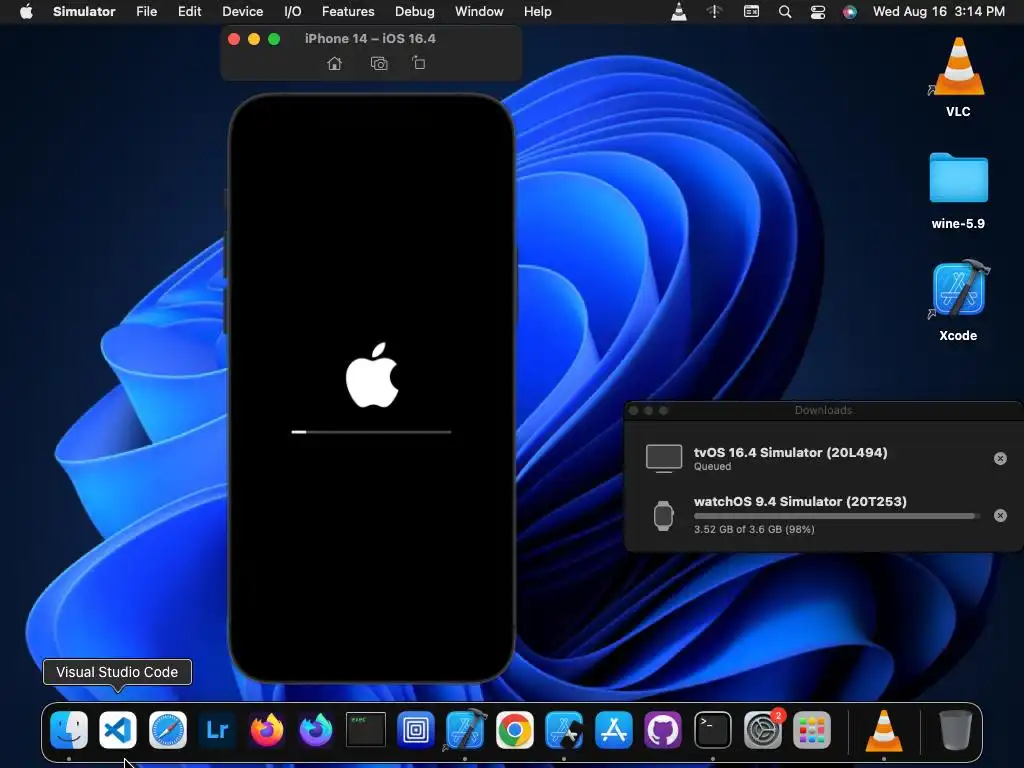The image size is (1024, 768).
Task: Open the Window menu
Action: pos(479,11)
